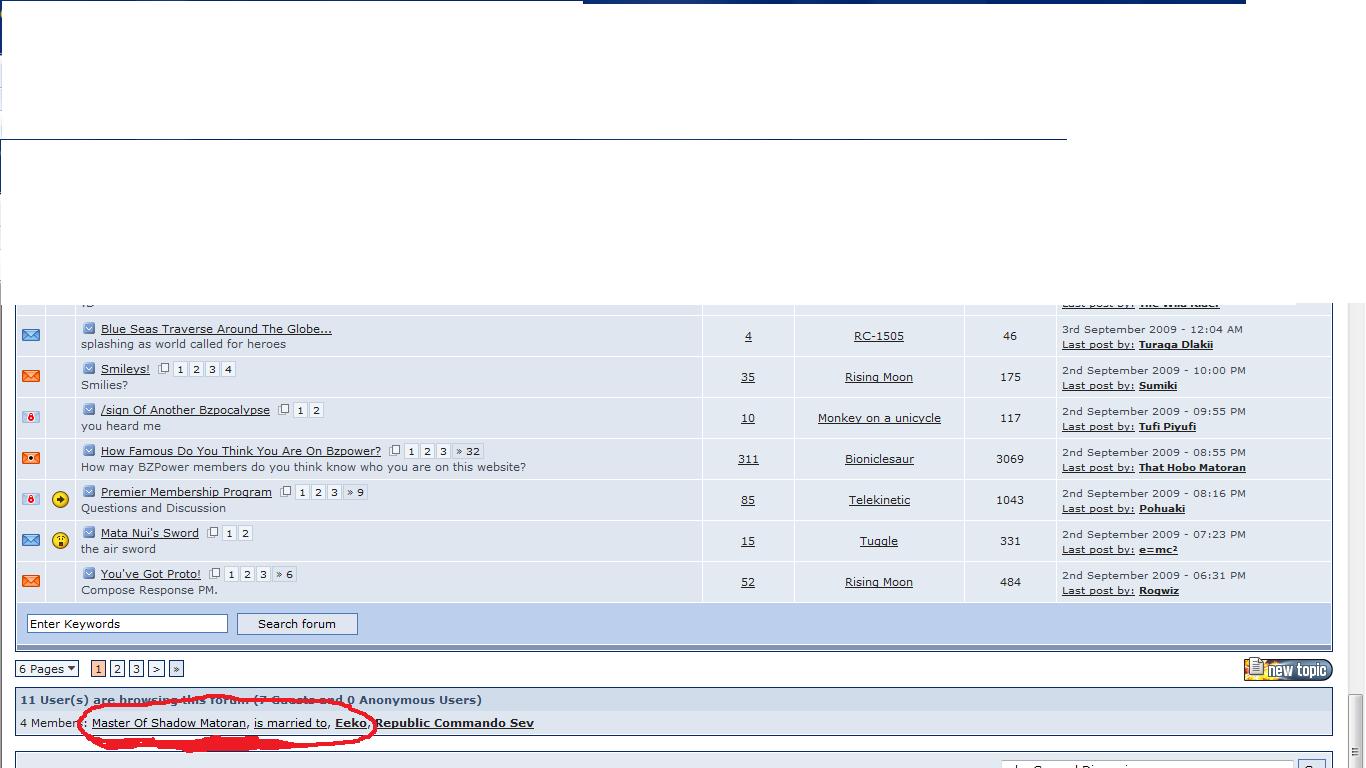Click the multi-page icon beside Premier Membership Program
The image size is (1366, 768).
pos(286,492)
